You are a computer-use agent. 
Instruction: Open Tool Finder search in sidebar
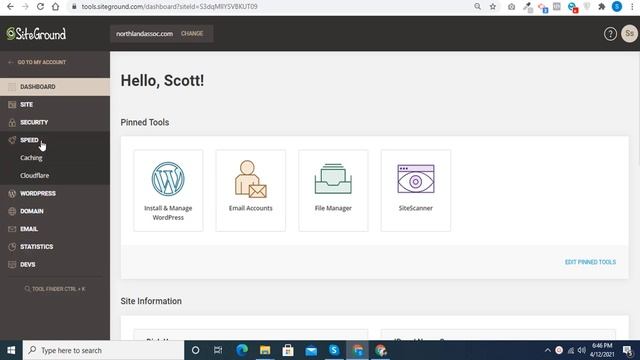click(x=55, y=289)
